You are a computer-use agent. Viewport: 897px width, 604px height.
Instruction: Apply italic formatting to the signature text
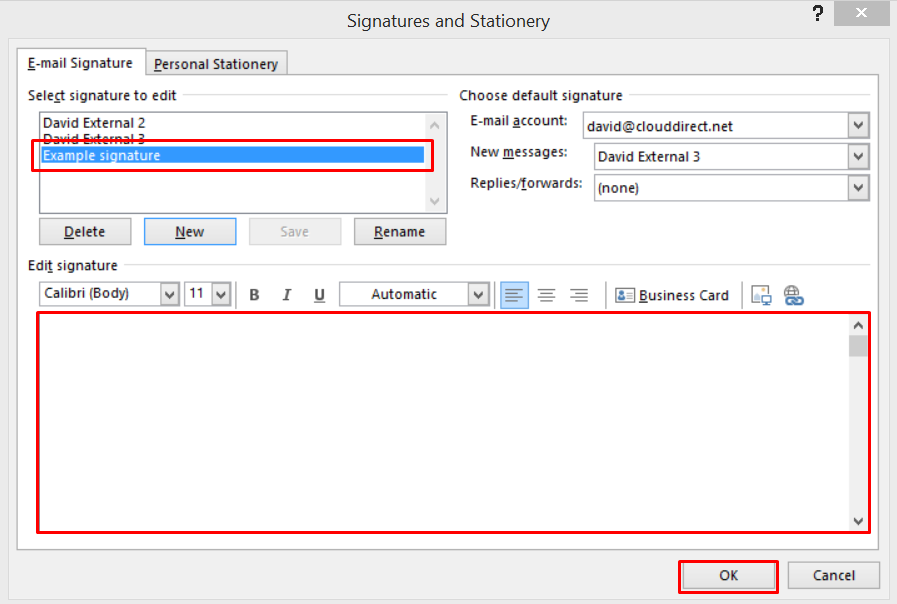[287, 294]
